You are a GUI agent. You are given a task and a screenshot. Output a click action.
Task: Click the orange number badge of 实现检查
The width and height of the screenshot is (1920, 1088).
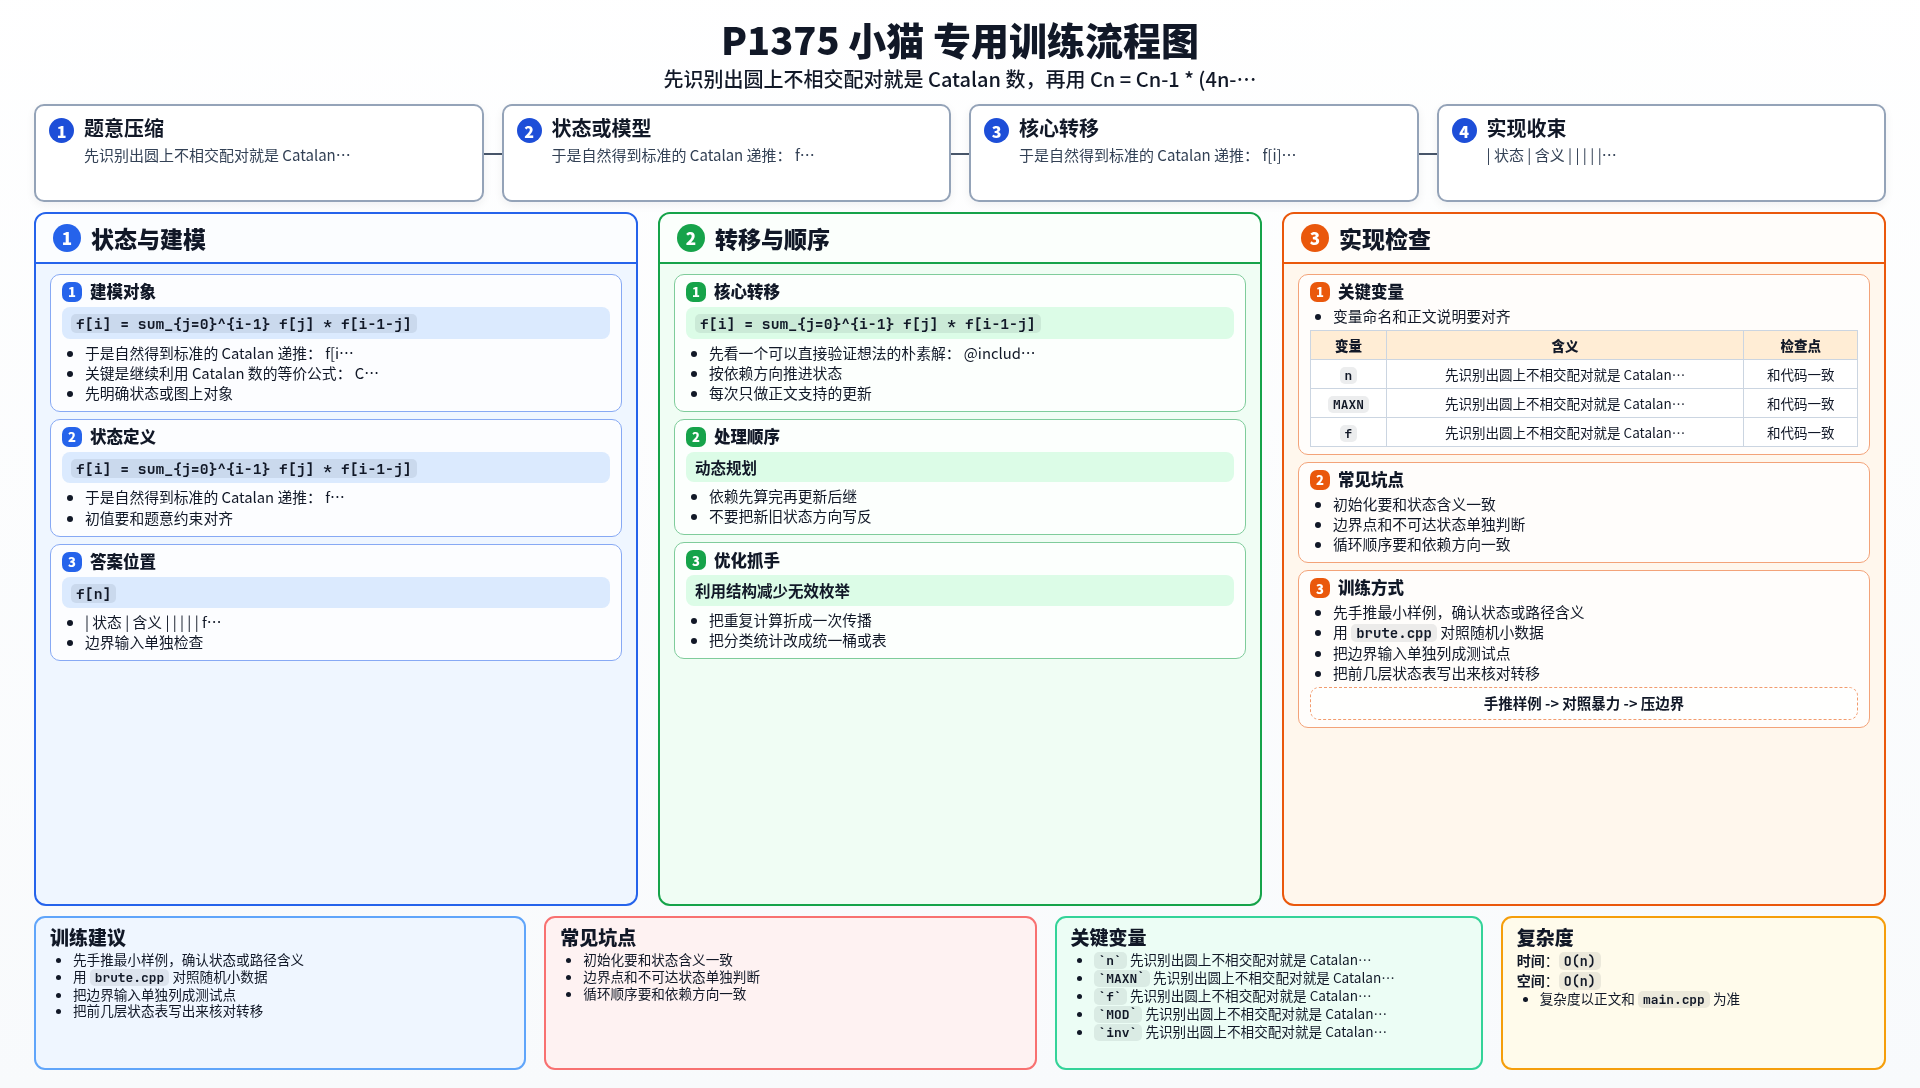click(x=1315, y=238)
